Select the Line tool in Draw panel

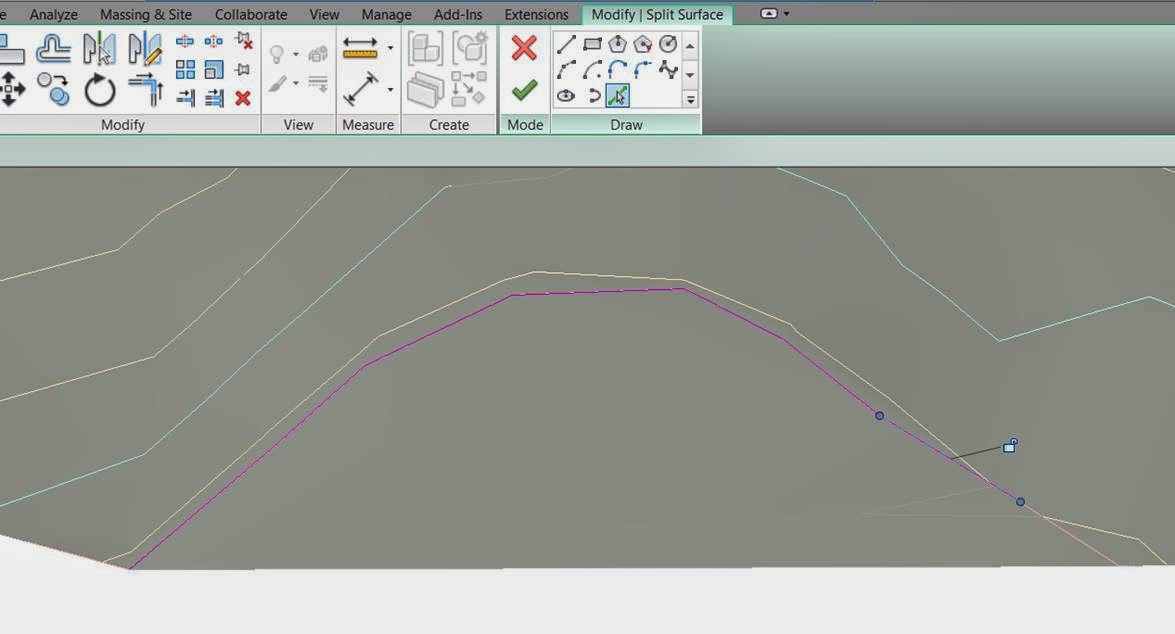(565, 44)
